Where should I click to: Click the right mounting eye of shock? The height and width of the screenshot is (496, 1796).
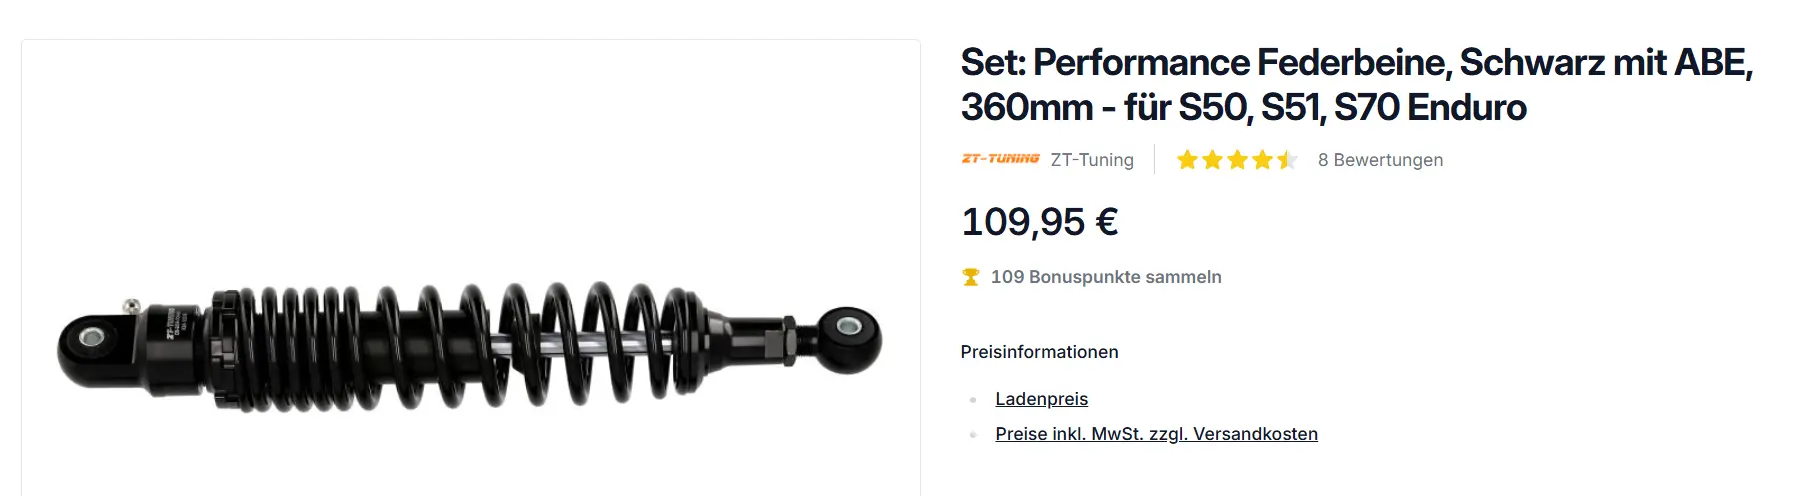[x=848, y=325]
